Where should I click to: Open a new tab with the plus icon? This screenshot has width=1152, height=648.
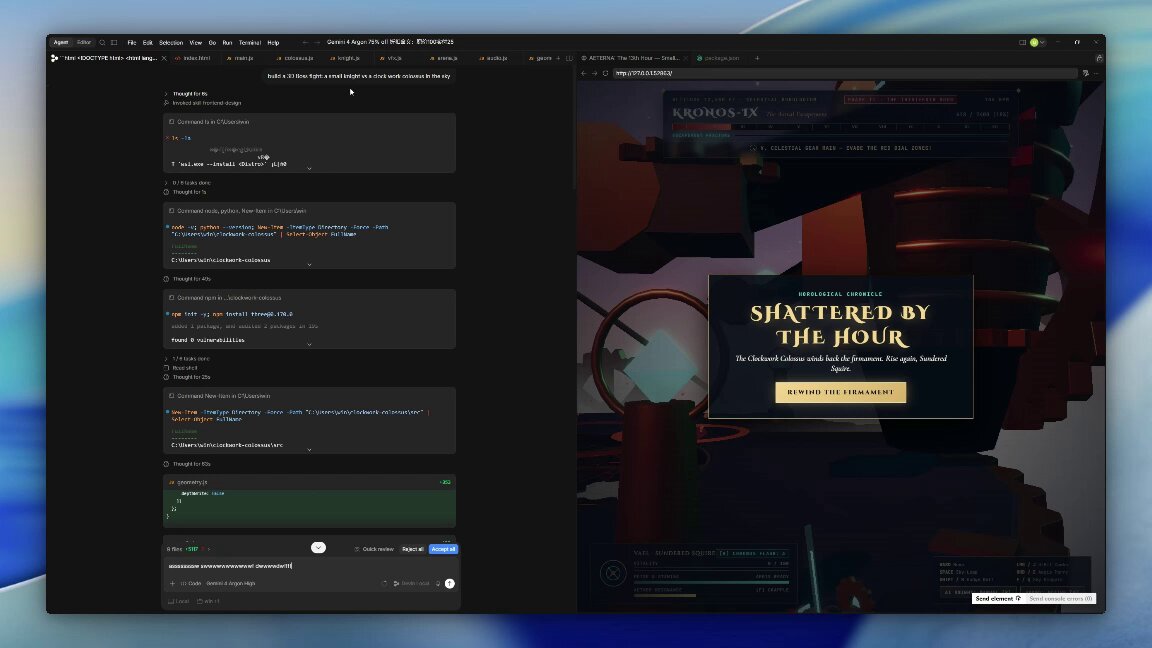pyautogui.click(x=757, y=58)
